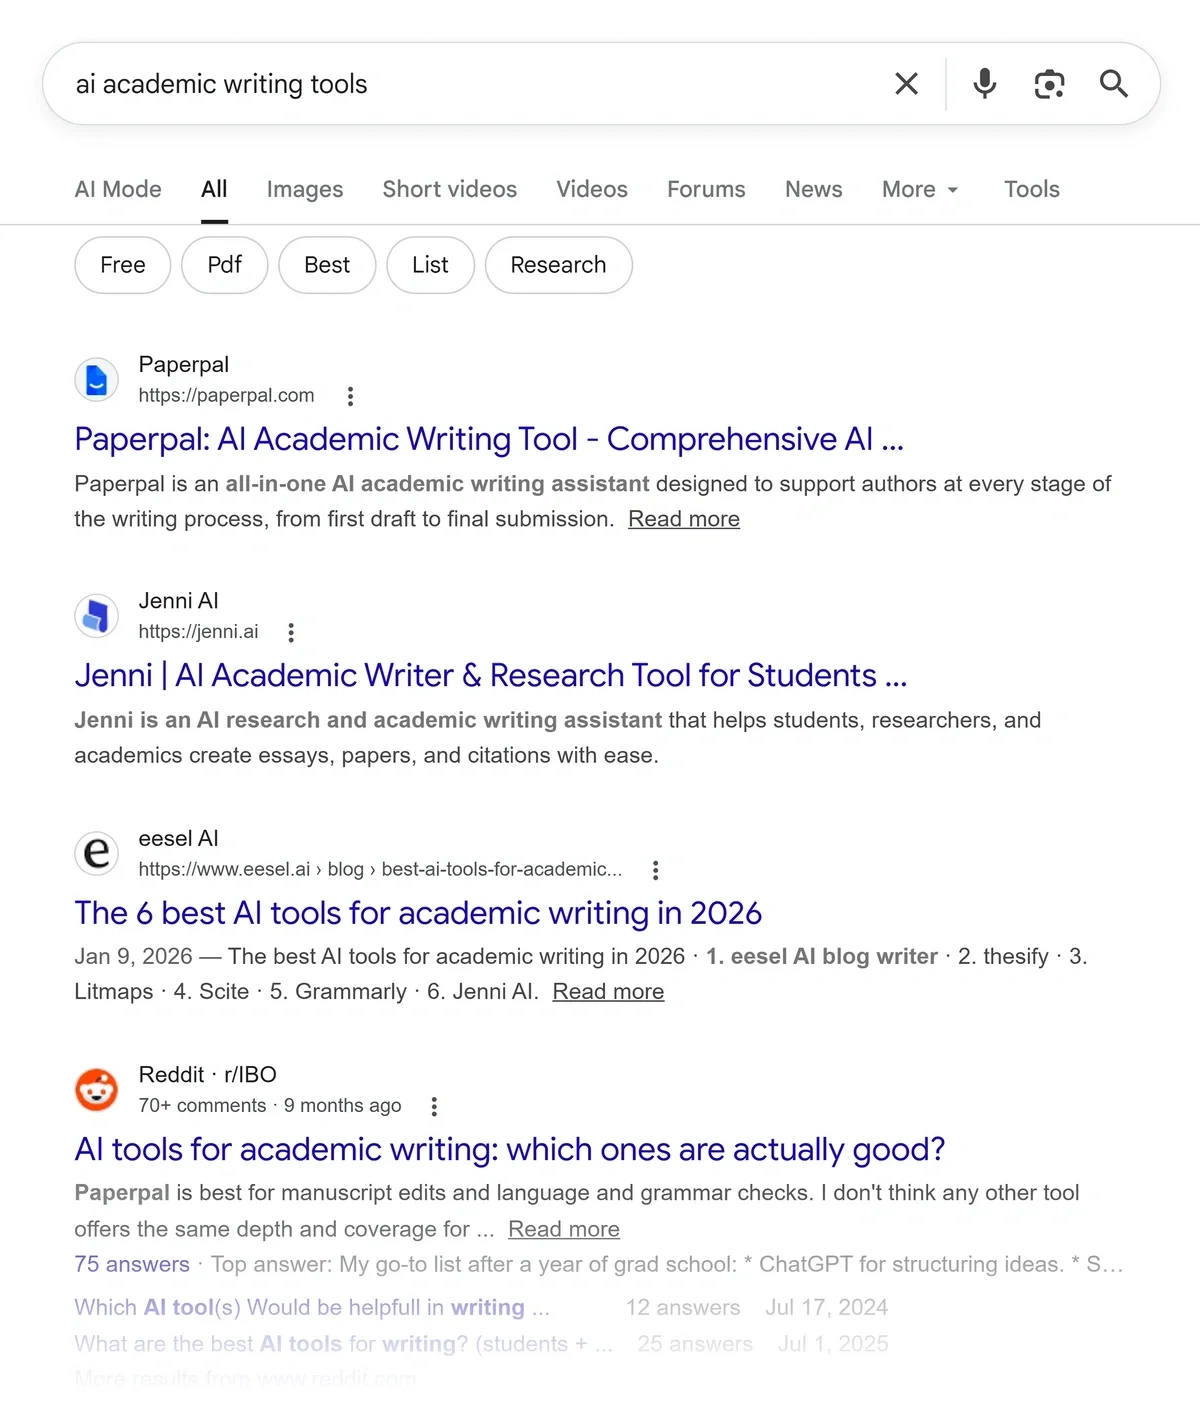Click the eesel AI site favicon

96,853
